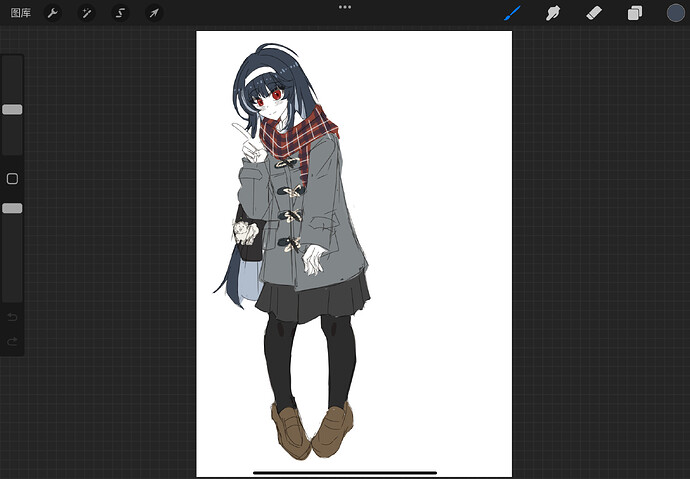This screenshot has width=690, height=479.
Task: Open the 图库 gallery
Action: point(21,13)
